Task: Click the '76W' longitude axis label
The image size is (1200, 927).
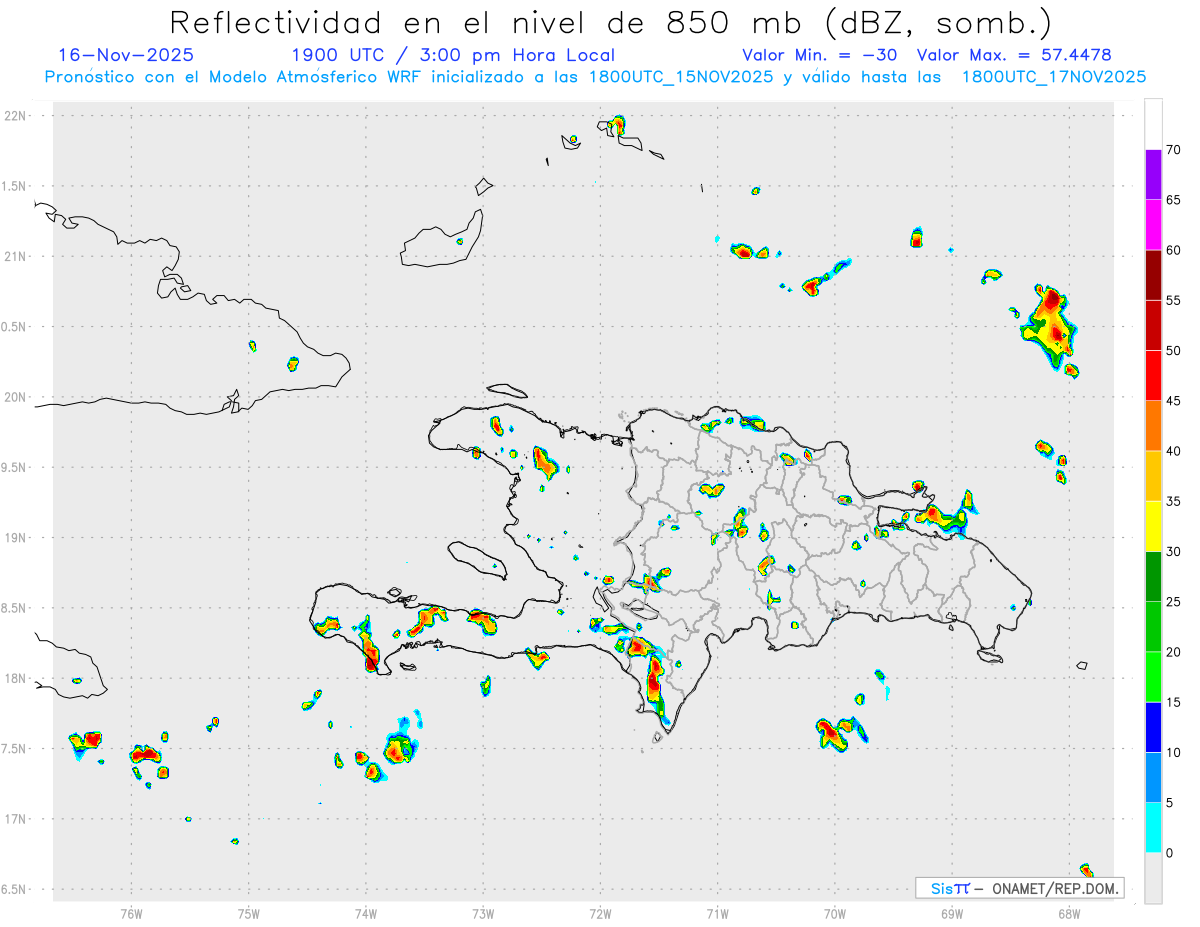Action: 131,913
